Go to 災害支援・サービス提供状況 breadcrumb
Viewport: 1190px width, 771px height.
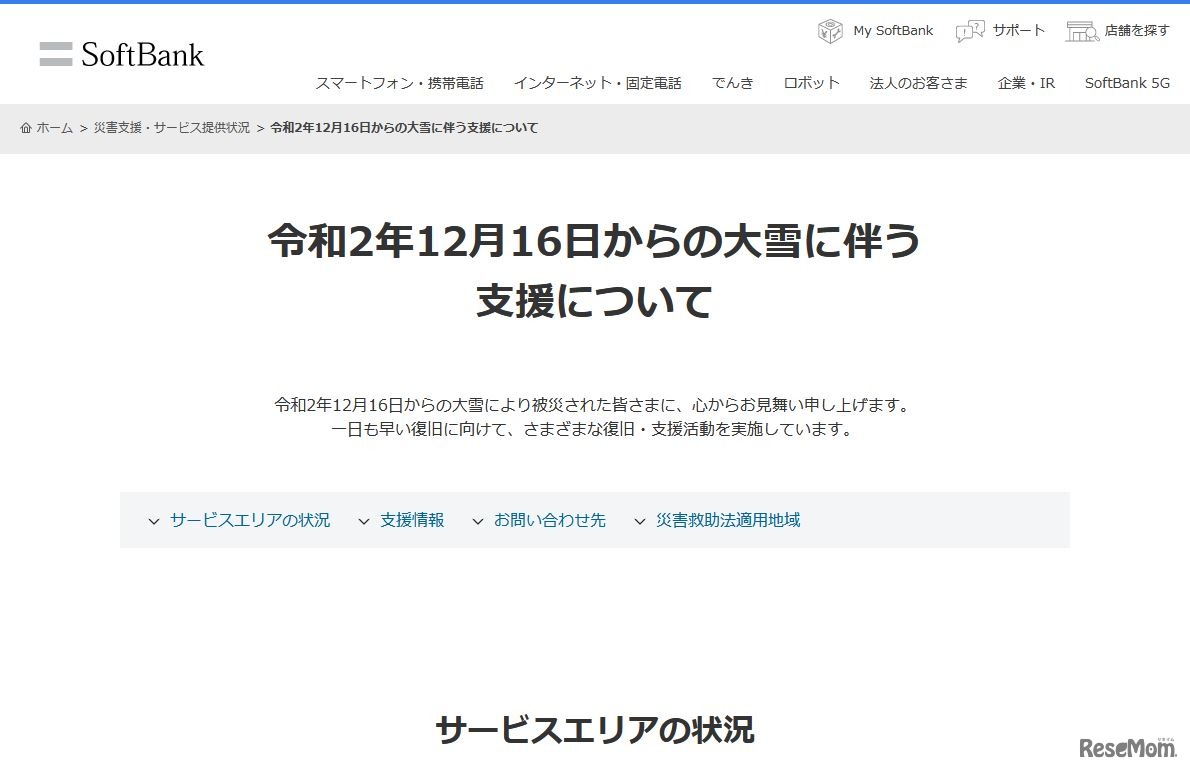click(172, 127)
